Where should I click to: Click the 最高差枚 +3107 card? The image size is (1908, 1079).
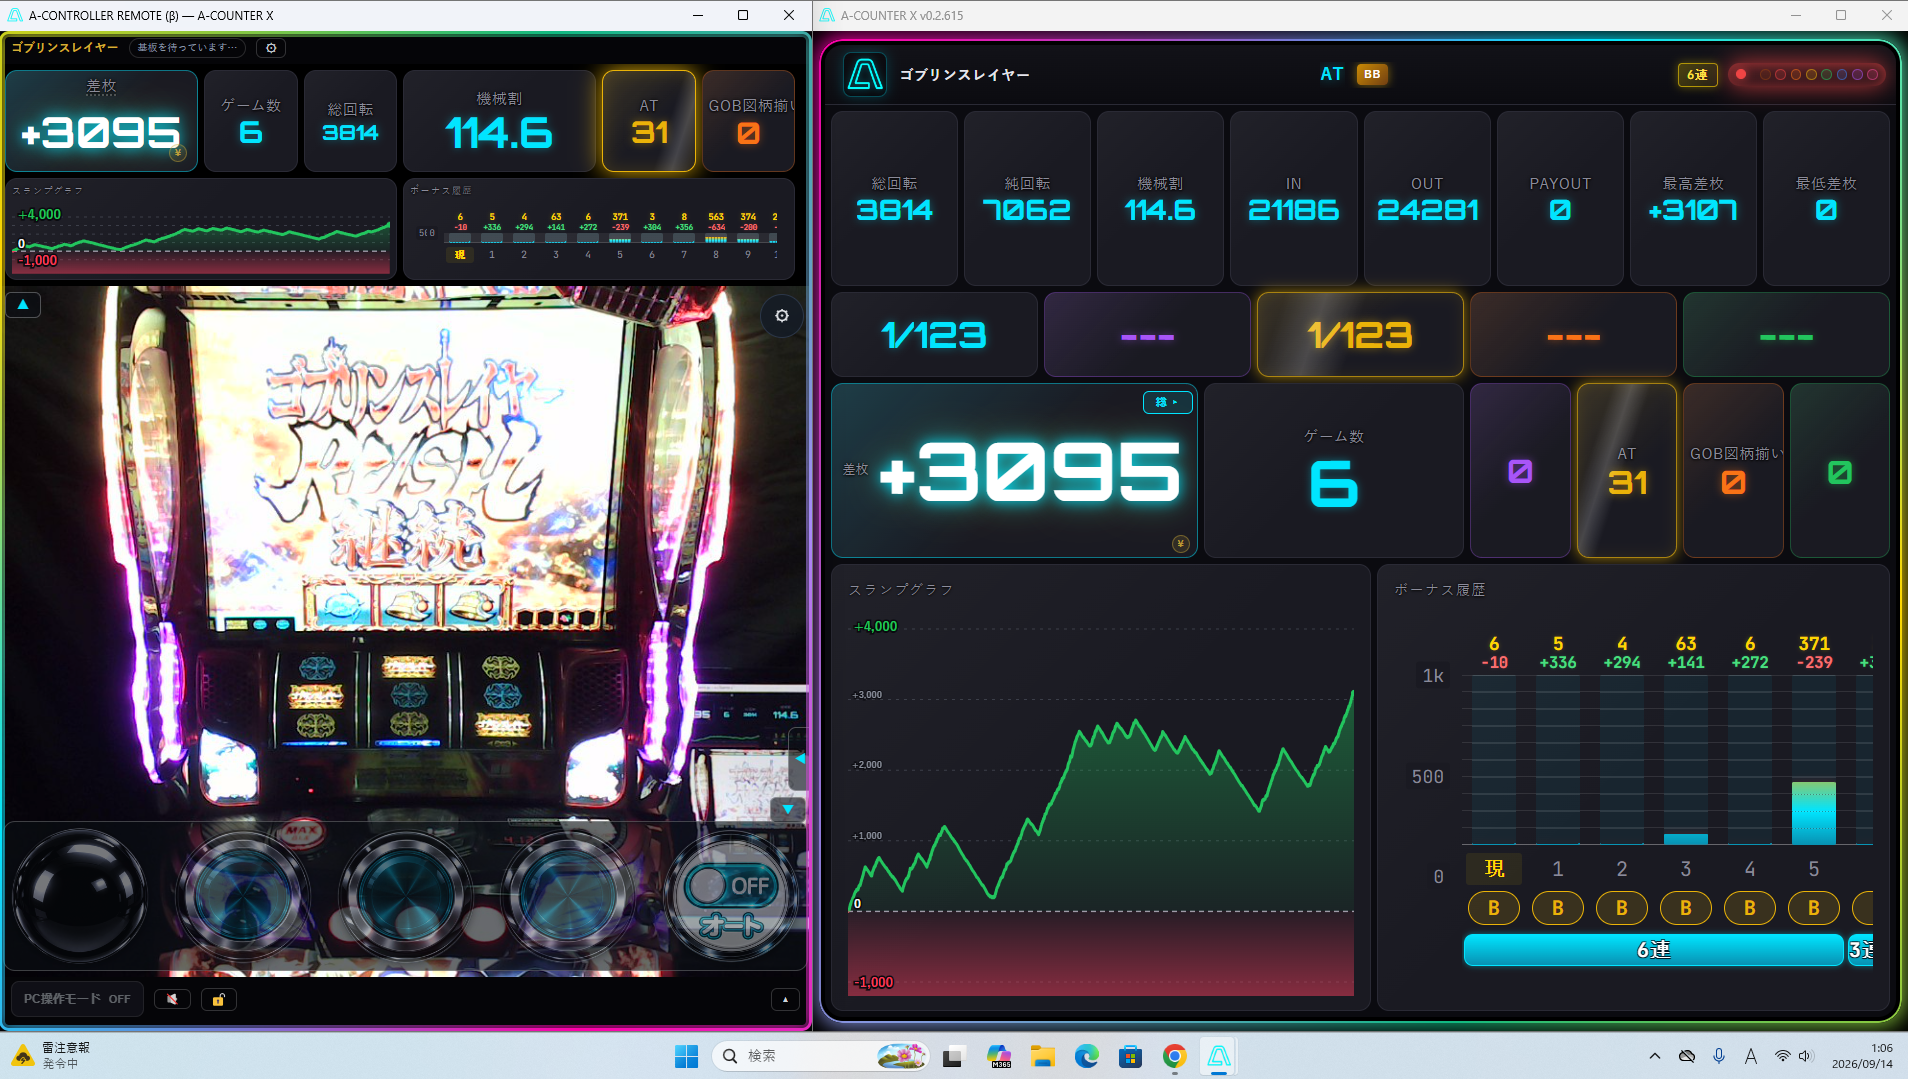(x=1693, y=198)
